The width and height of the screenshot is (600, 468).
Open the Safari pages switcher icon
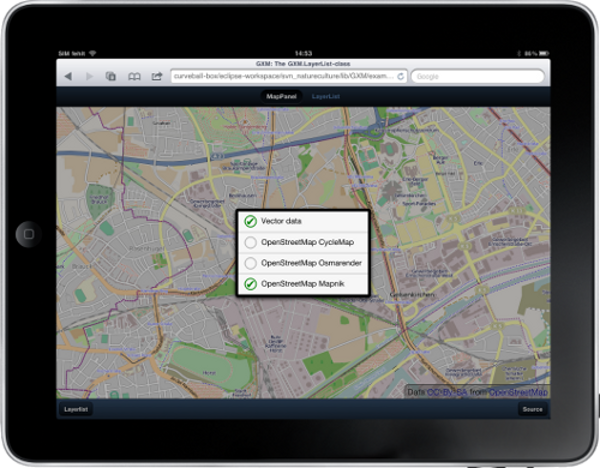coord(111,76)
